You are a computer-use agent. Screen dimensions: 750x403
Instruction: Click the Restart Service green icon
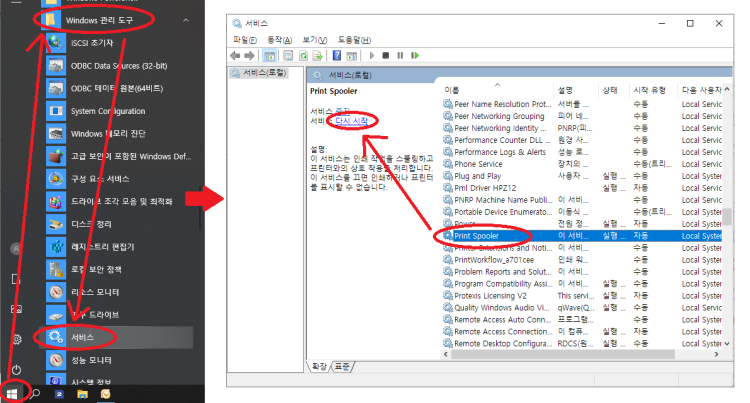pyautogui.click(x=415, y=56)
